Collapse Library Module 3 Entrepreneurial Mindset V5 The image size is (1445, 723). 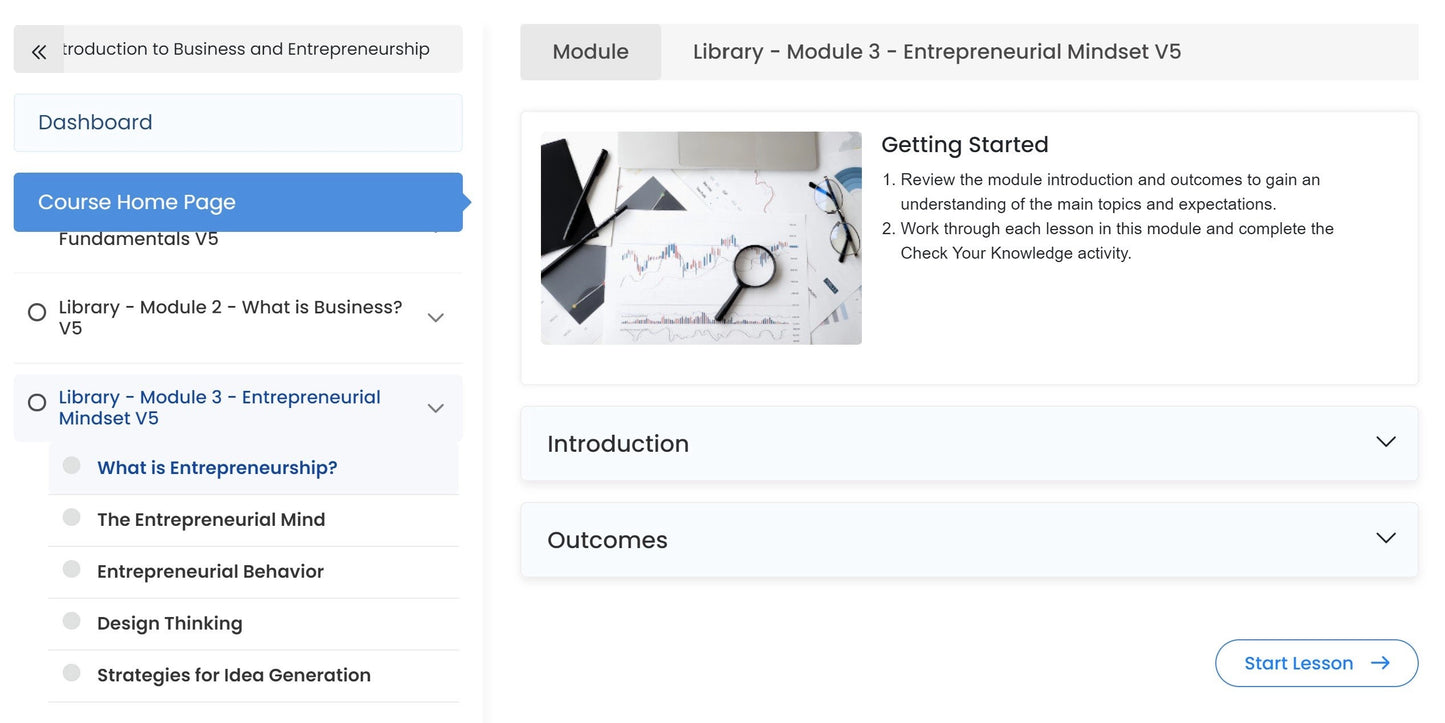435,408
